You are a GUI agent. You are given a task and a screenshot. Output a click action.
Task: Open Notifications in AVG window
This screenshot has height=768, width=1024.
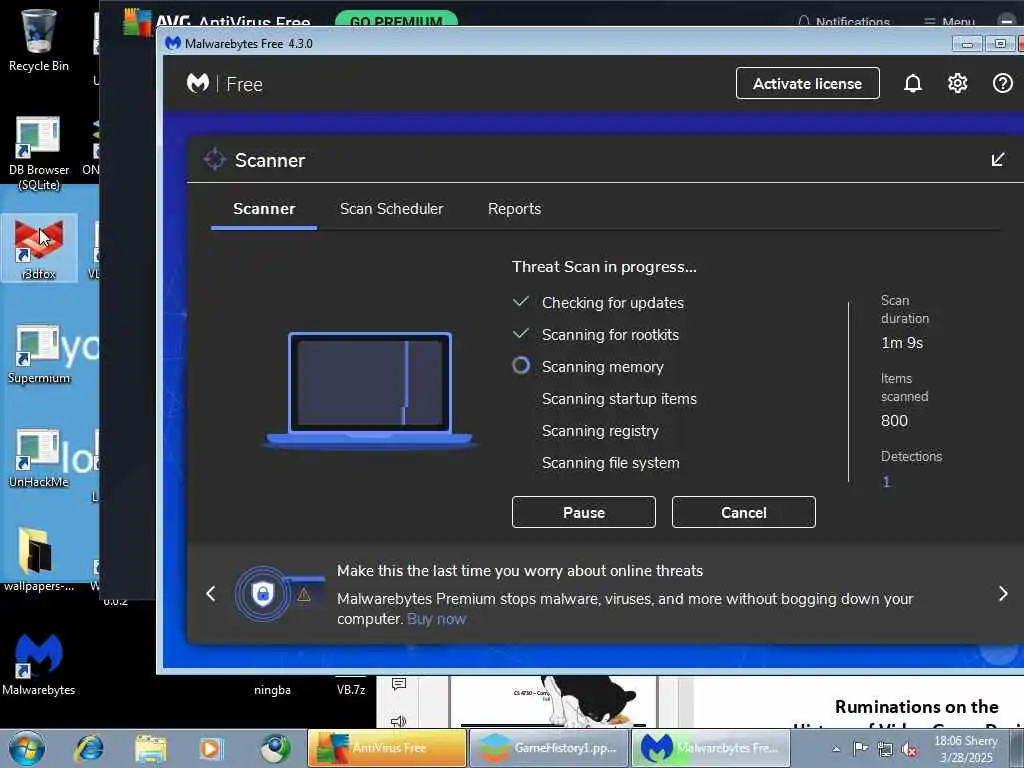pos(844,22)
